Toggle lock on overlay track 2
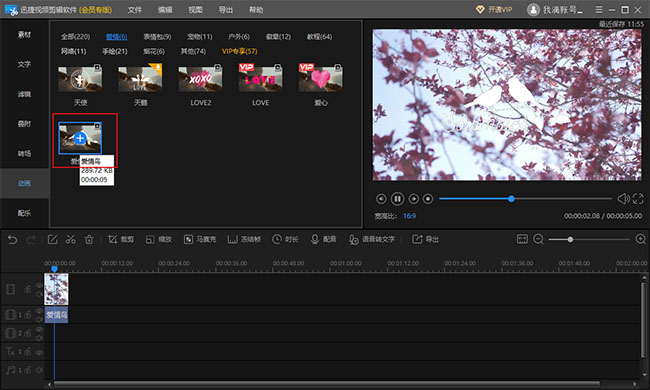The image size is (650, 390). click(28, 333)
